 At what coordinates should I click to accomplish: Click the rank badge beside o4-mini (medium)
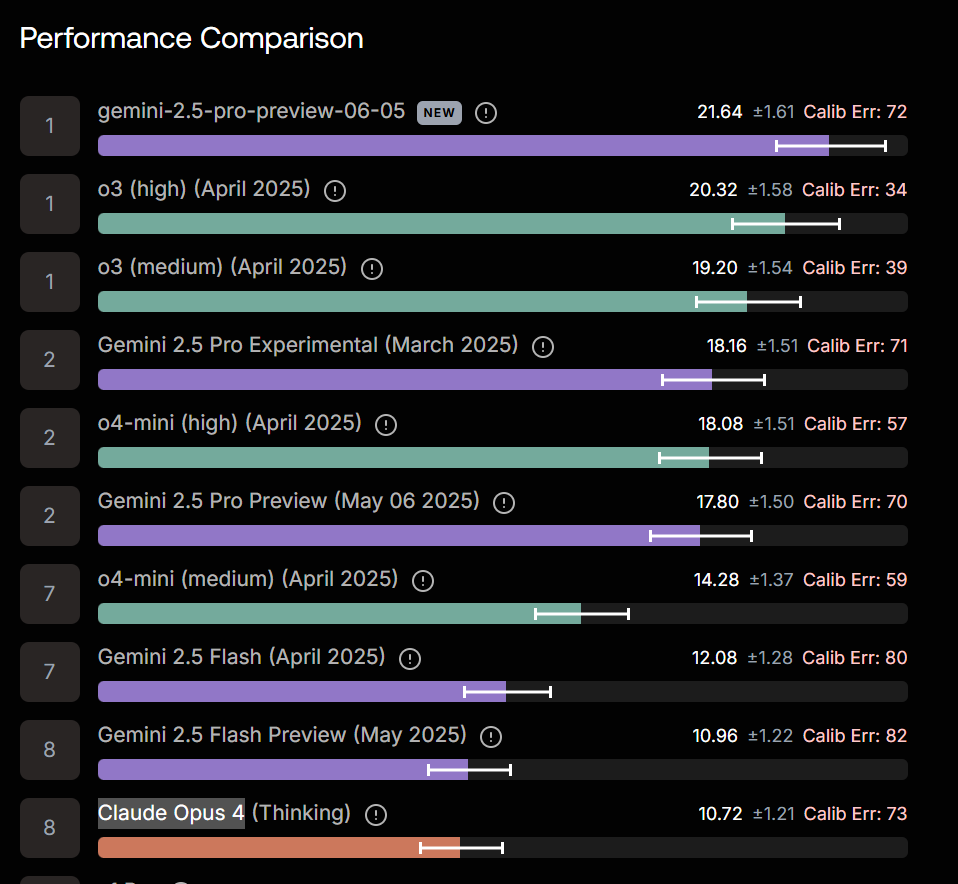pos(49,594)
